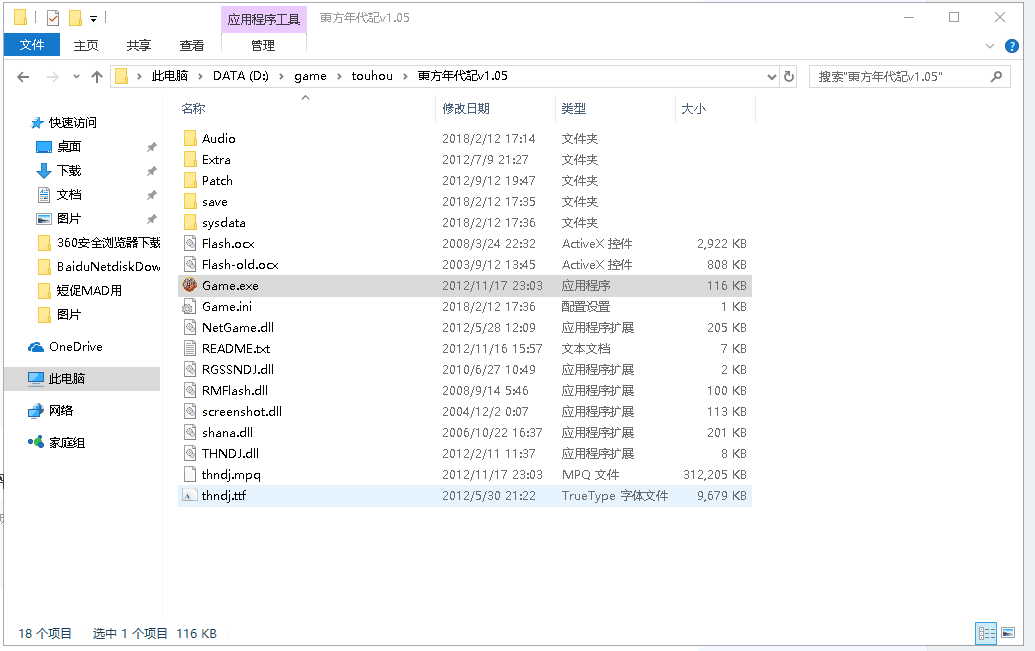Expand the chevron after DATA (D:)
Screen dimensions: 1035x651
[281, 77]
